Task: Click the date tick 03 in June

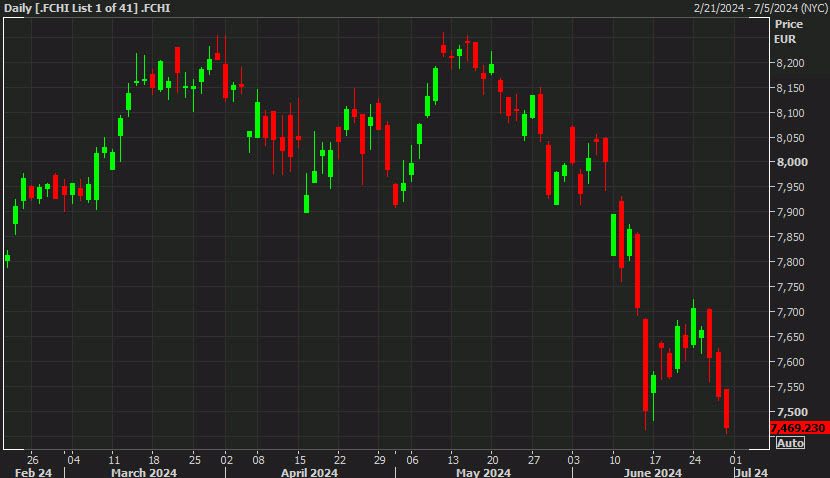Action: [x=574, y=460]
